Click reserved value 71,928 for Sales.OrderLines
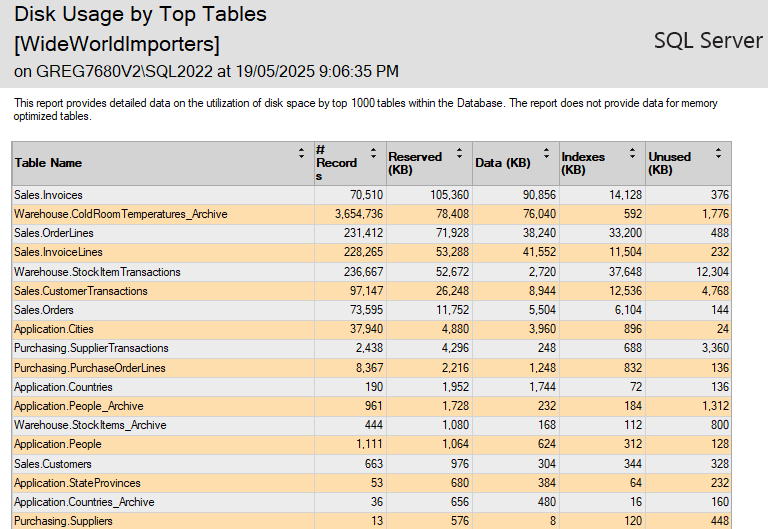768x529 pixels. coord(453,233)
